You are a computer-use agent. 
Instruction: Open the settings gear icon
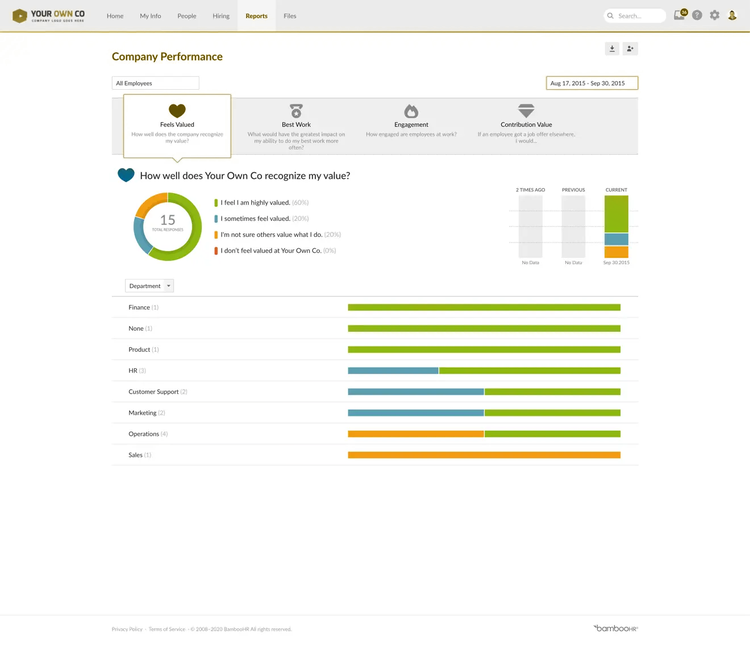pyautogui.click(x=714, y=16)
